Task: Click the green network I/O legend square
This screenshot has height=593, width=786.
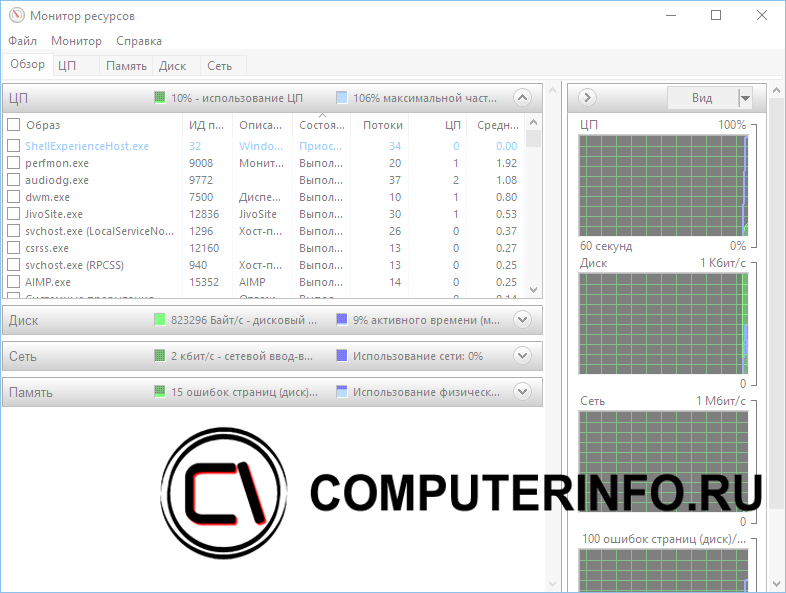Action: coord(159,356)
